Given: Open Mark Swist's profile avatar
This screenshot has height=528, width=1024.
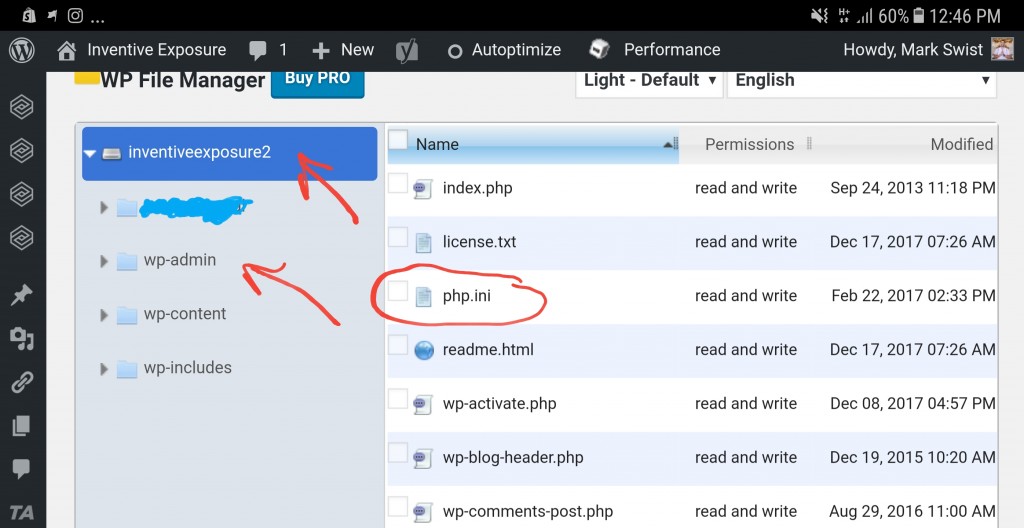Looking at the screenshot, I should [1002, 50].
